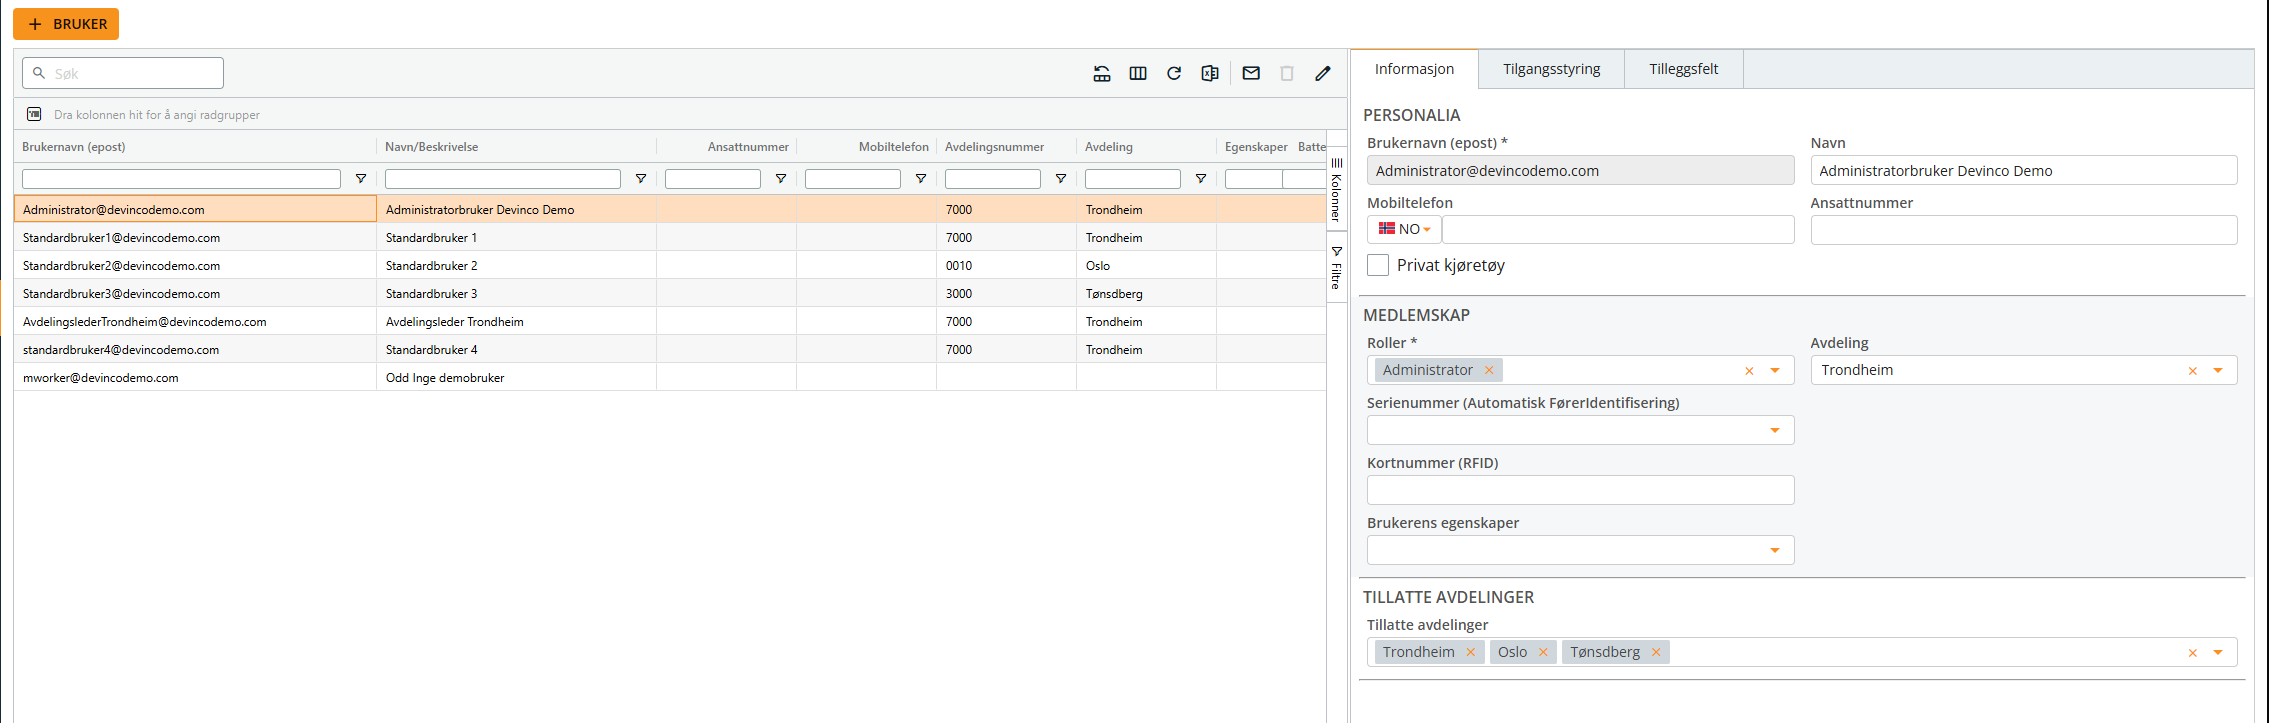The height and width of the screenshot is (723, 2269).
Task: Expand the Avdeling dropdown
Action: click(x=2218, y=371)
